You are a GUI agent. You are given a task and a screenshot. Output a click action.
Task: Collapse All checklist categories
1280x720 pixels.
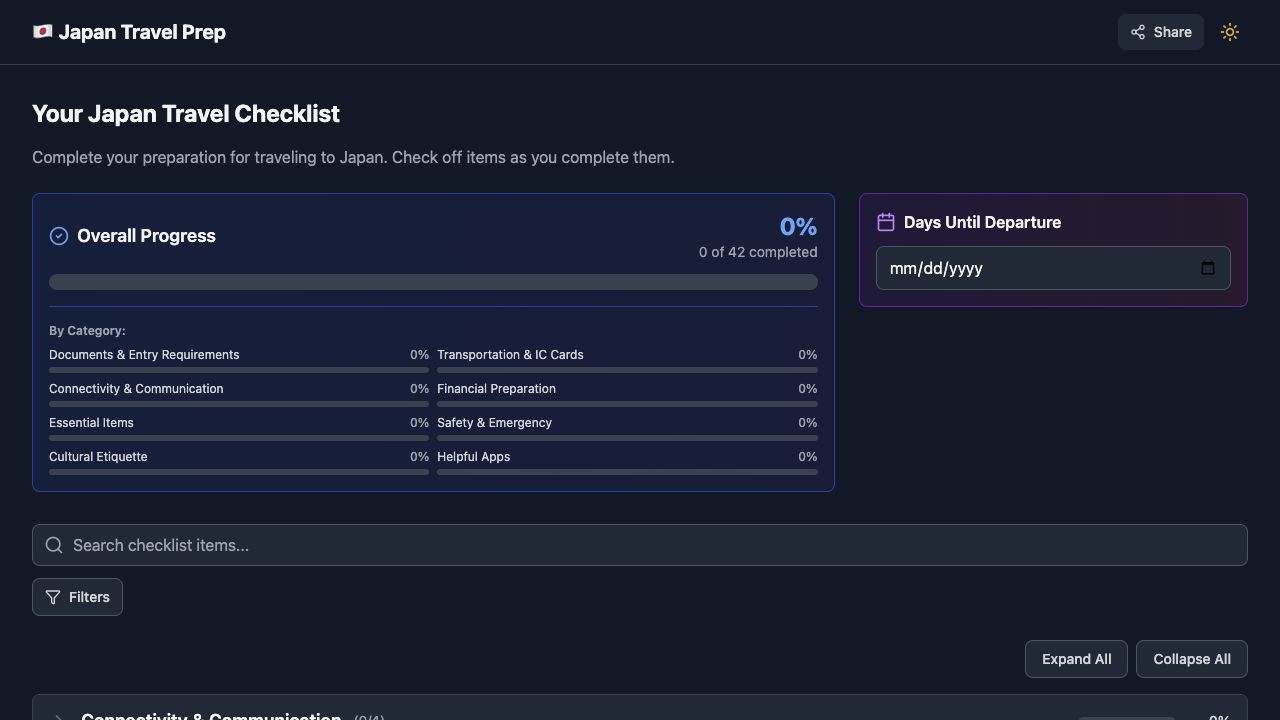(x=1192, y=659)
